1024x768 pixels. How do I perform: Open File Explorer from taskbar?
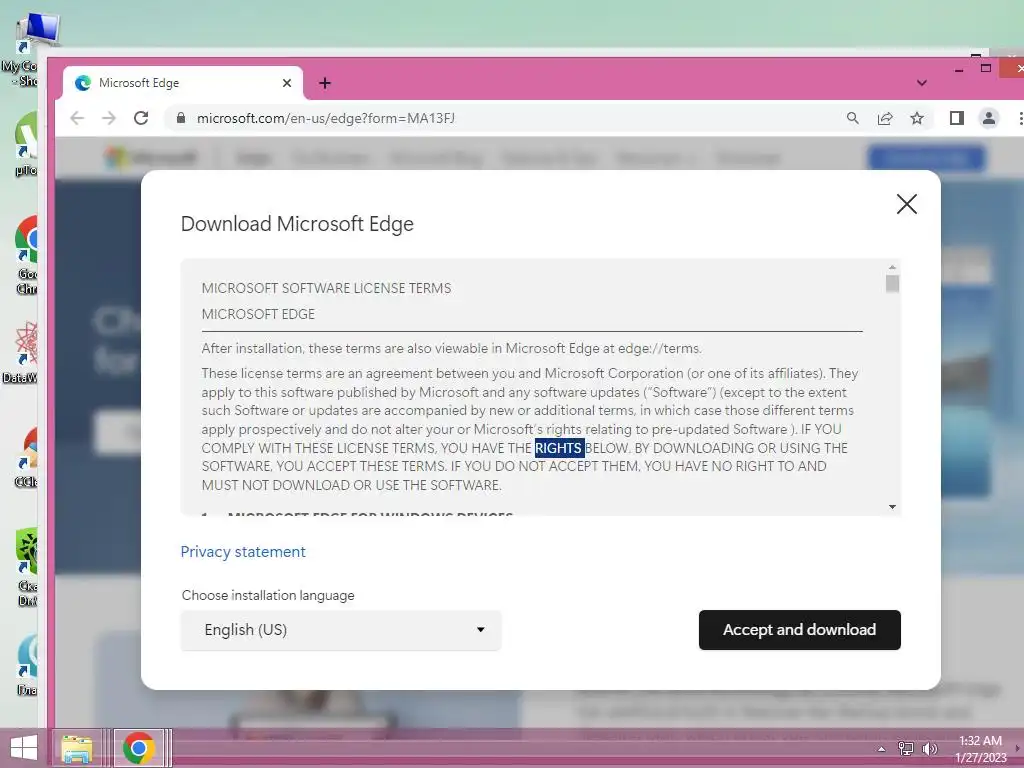click(77, 748)
